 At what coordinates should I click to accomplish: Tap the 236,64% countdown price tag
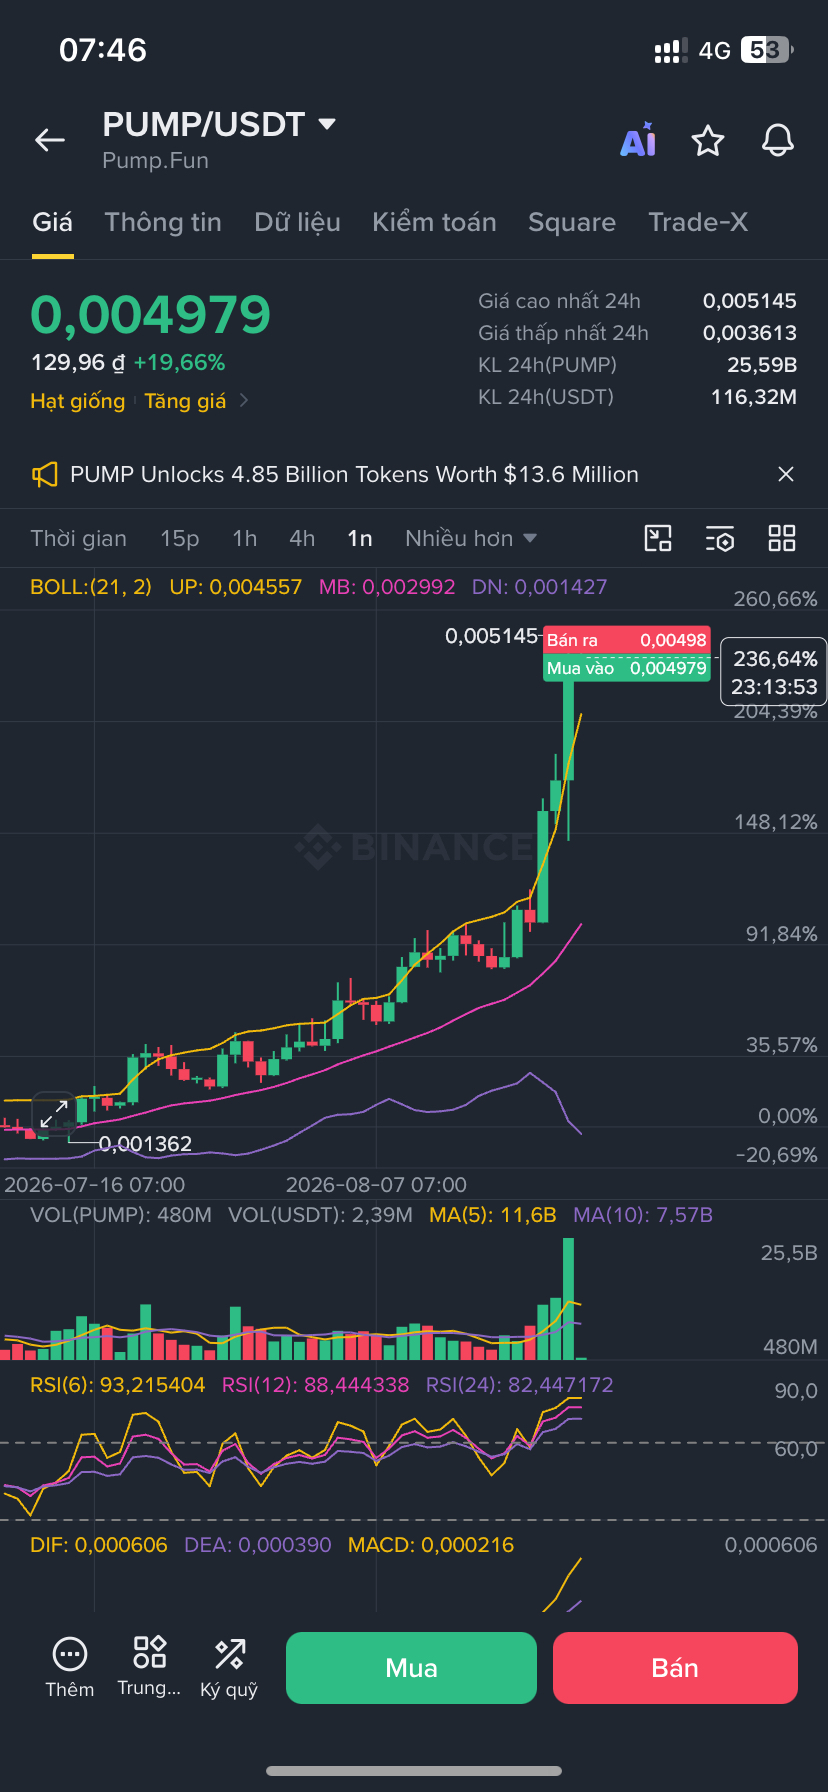click(x=774, y=672)
